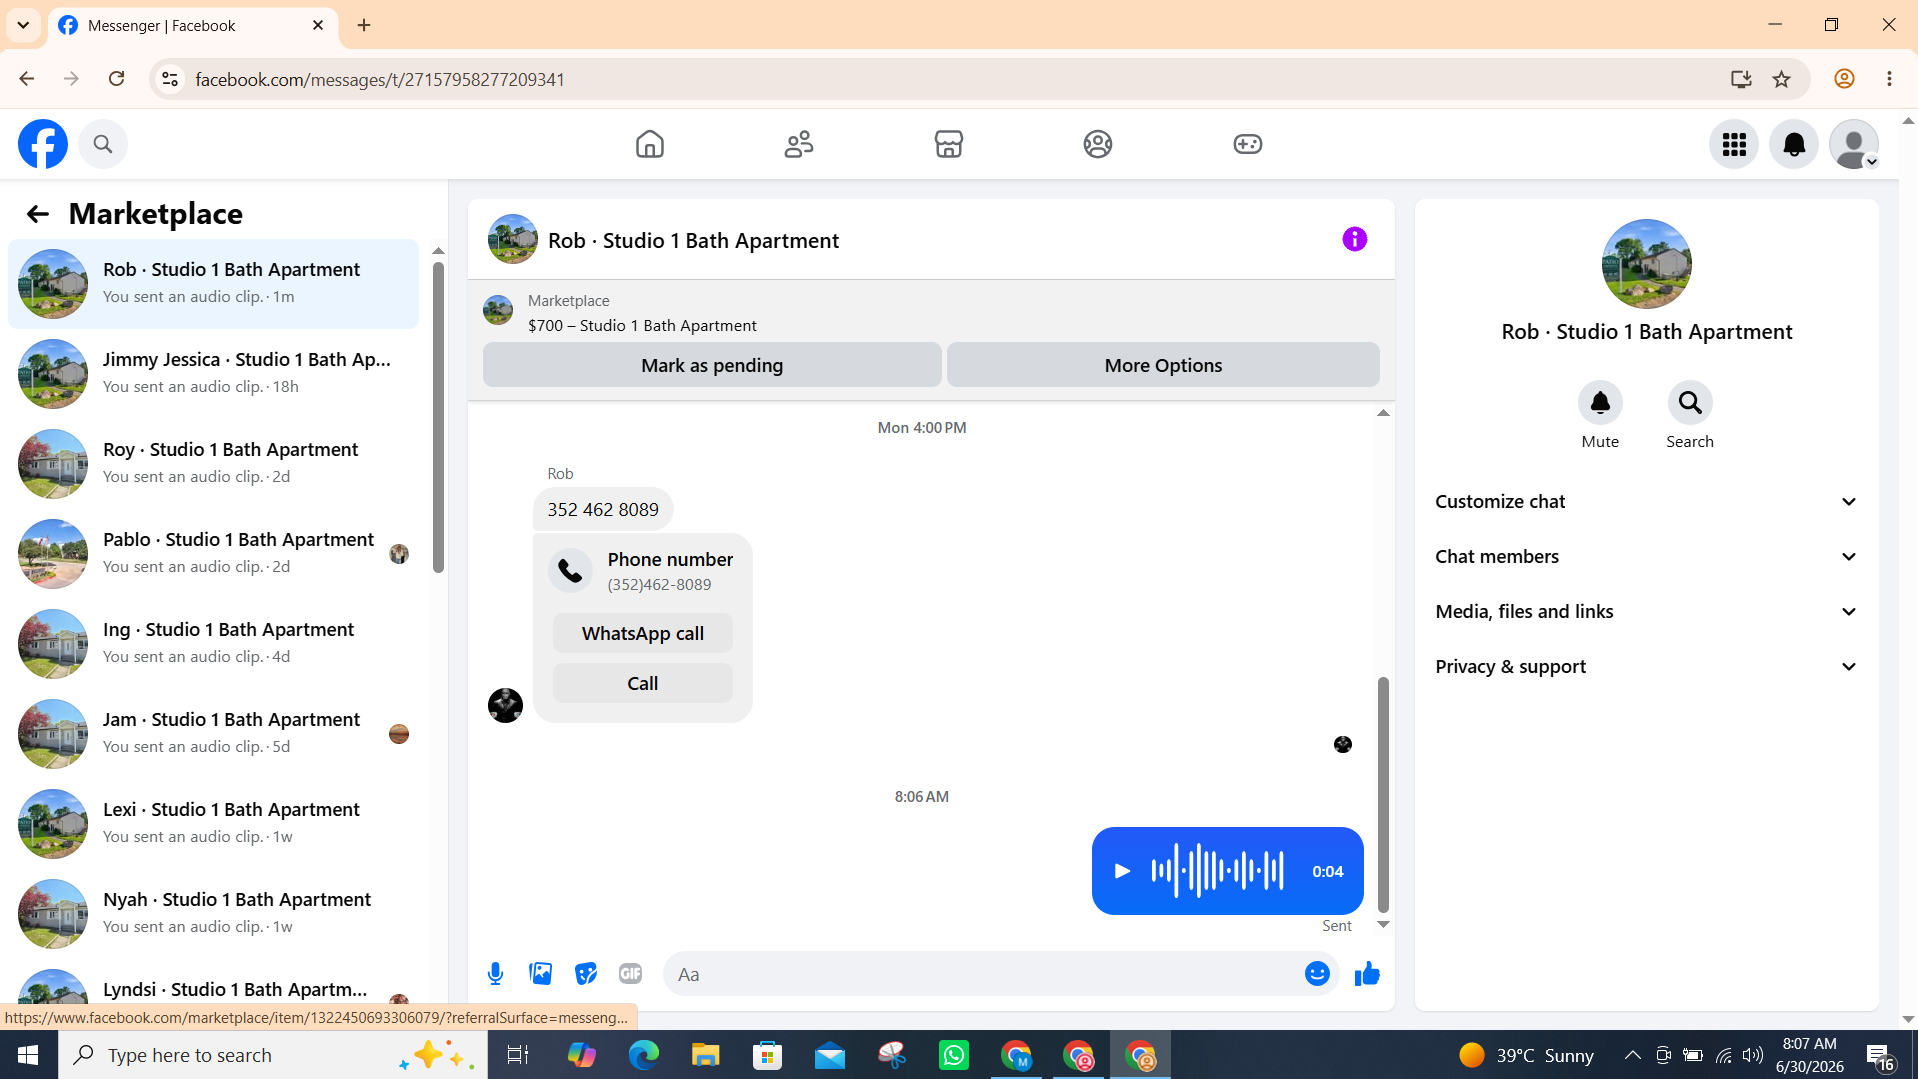Mute this conversation with the bell icon
The width and height of the screenshot is (1918, 1079).
click(1600, 403)
